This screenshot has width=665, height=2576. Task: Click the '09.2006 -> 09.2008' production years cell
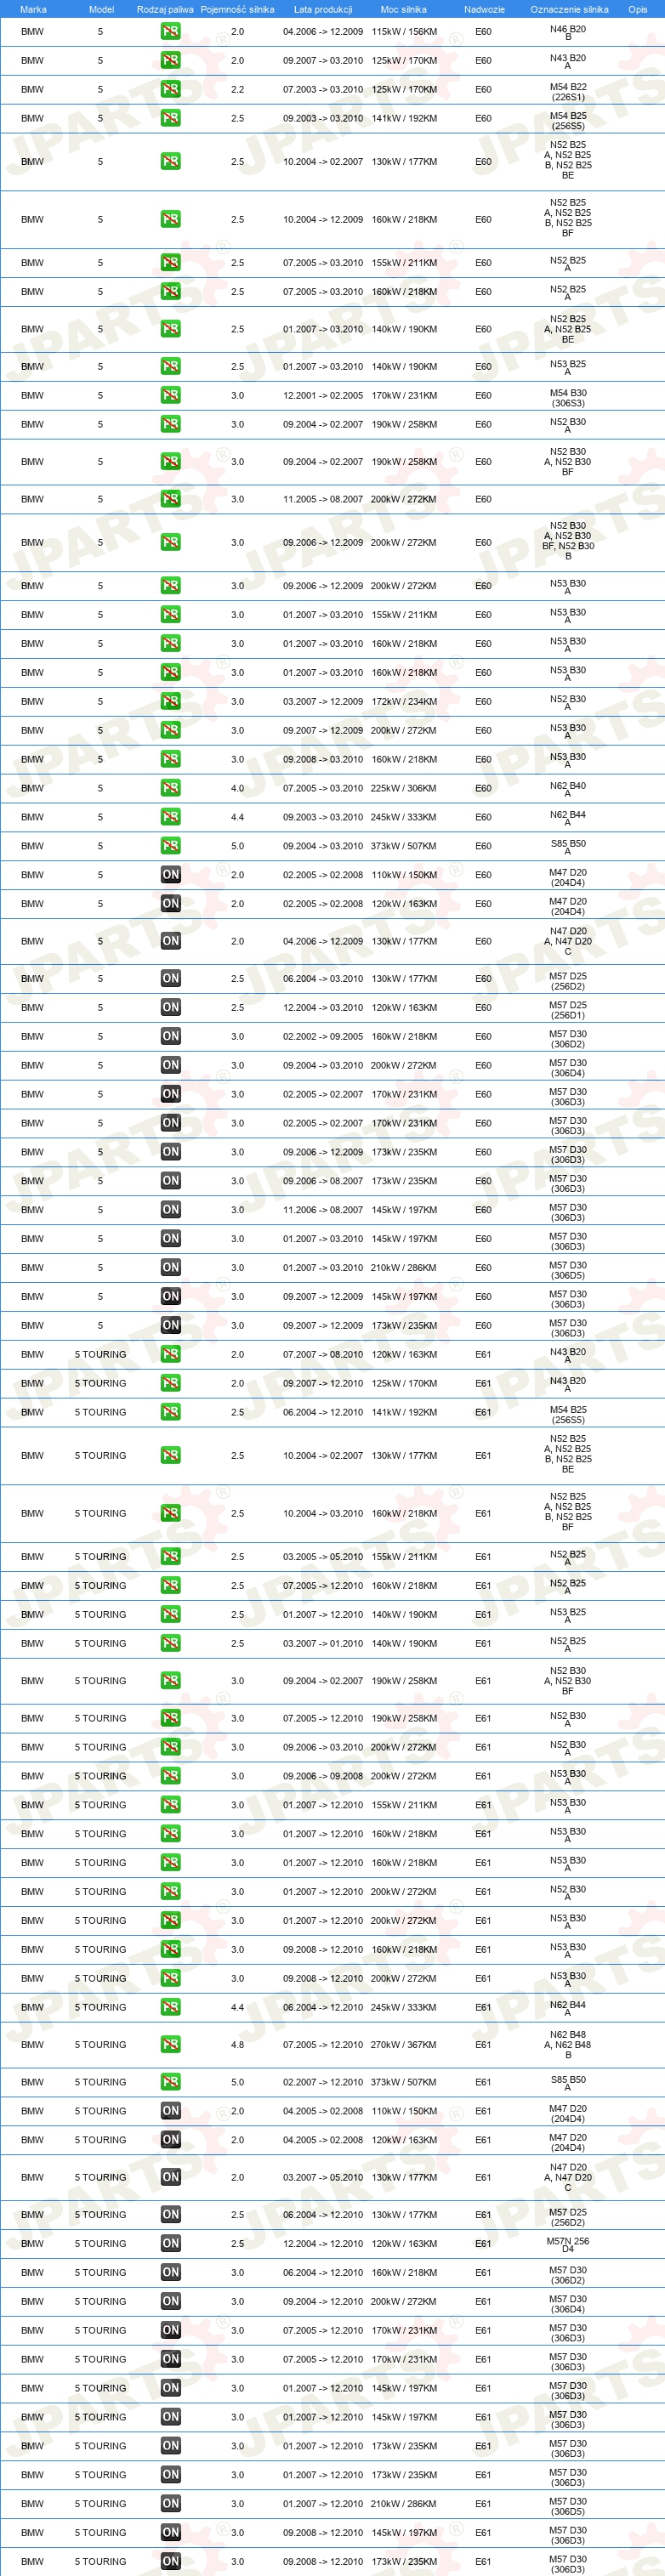point(323,1776)
